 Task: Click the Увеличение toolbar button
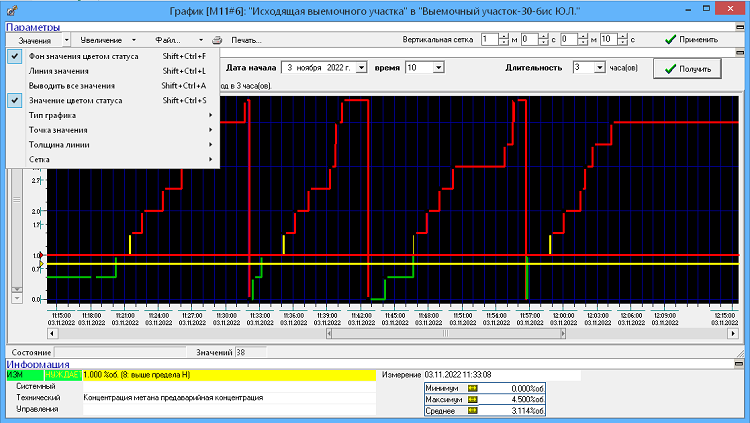click(x=101, y=40)
